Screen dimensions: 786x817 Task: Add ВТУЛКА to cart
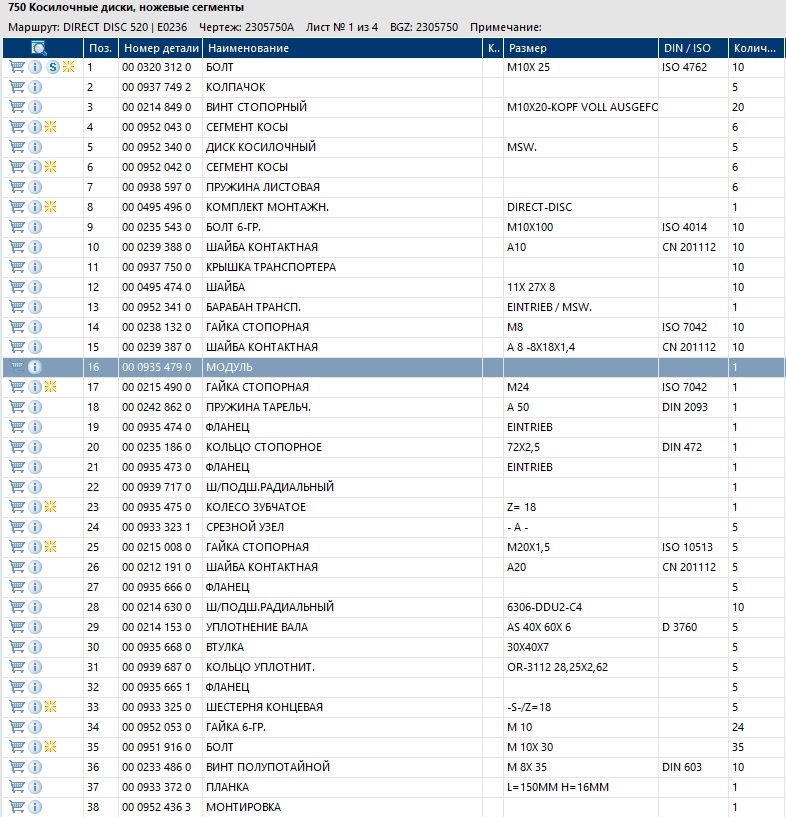point(17,647)
